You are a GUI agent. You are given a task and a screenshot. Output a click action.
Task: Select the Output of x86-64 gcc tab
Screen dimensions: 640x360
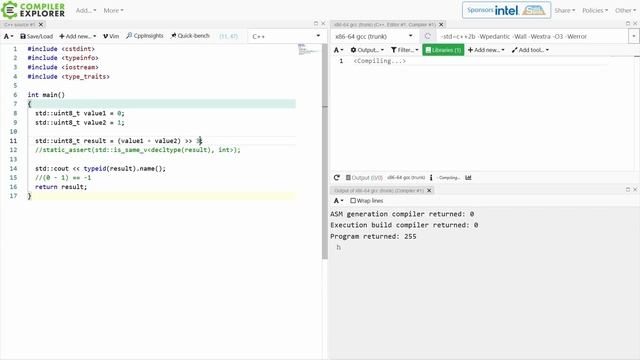point(378,190)
